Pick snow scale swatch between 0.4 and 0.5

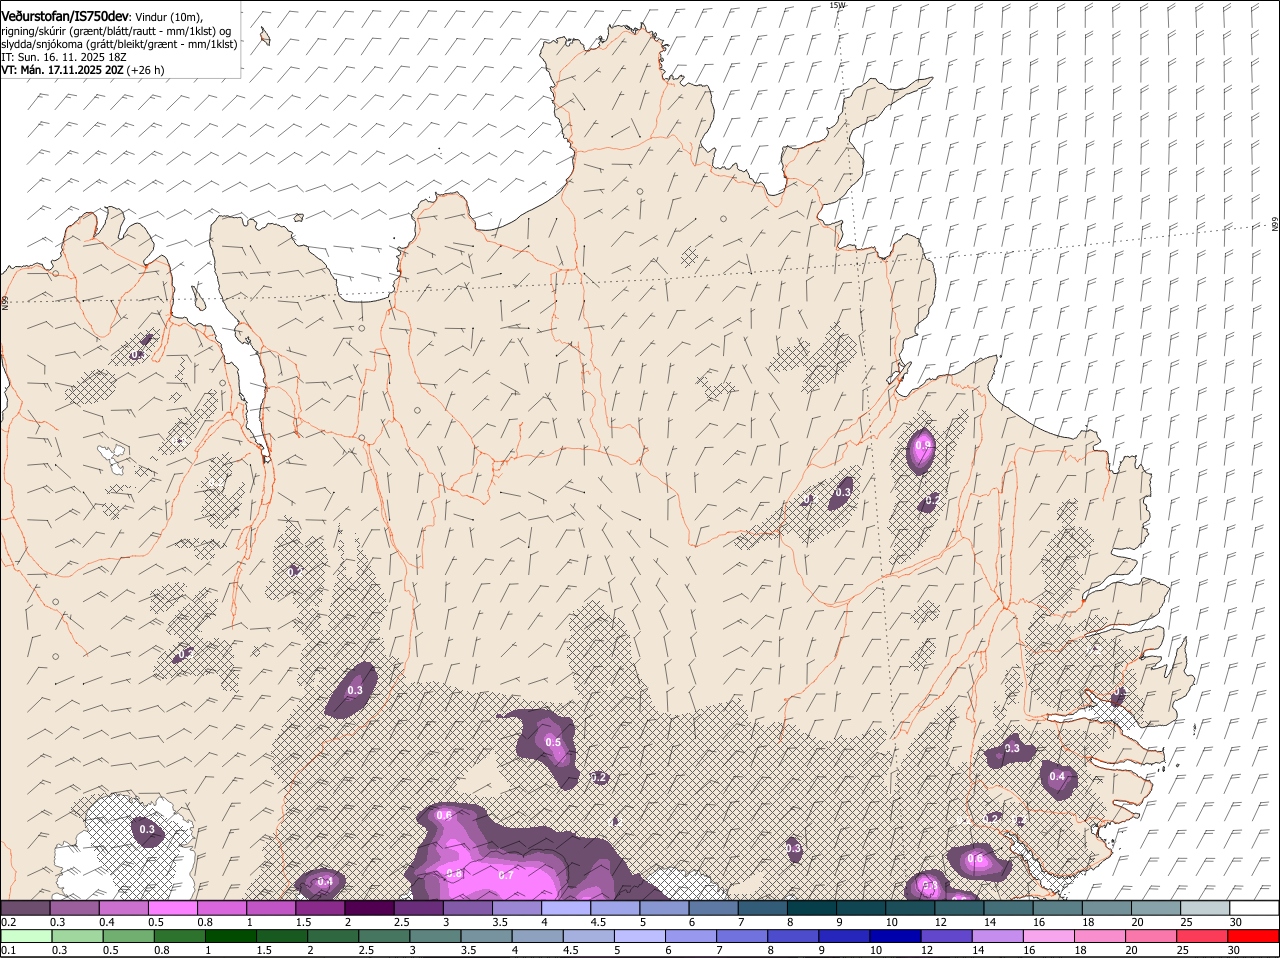pos(124,908)
